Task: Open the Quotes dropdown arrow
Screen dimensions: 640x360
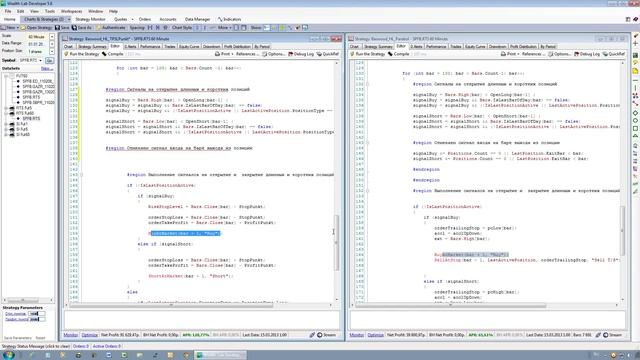Action: (x=132, y=19)
